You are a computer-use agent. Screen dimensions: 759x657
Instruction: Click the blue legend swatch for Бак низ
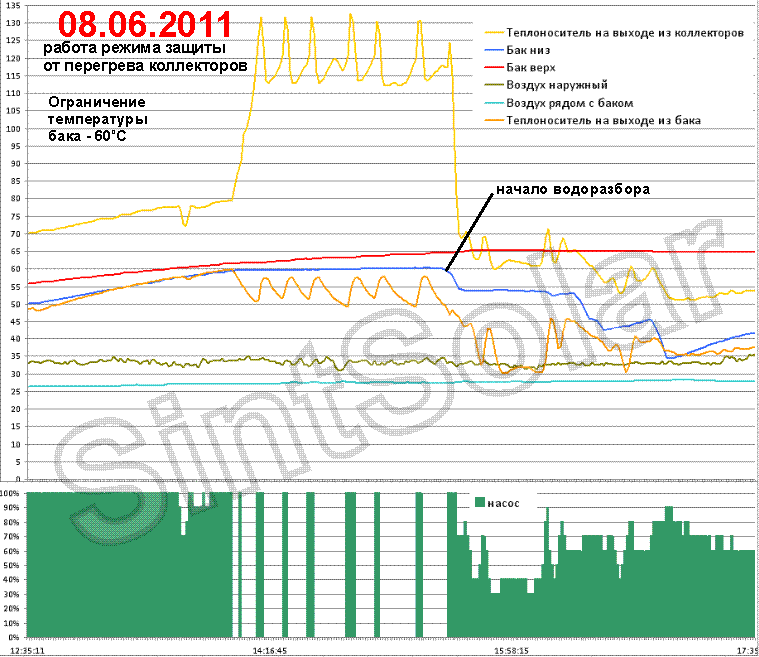(494, 50)
